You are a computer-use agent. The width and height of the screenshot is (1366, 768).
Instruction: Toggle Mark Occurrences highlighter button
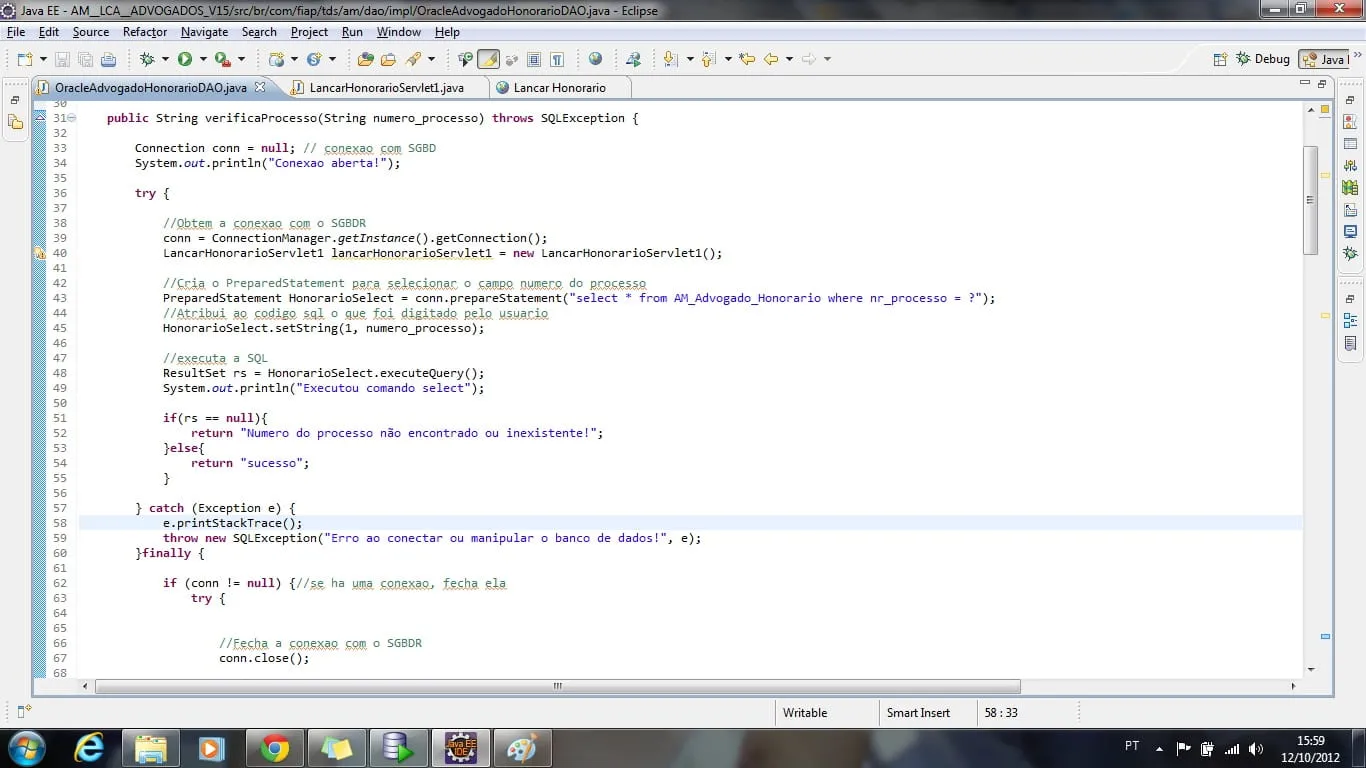coord(488,59)
